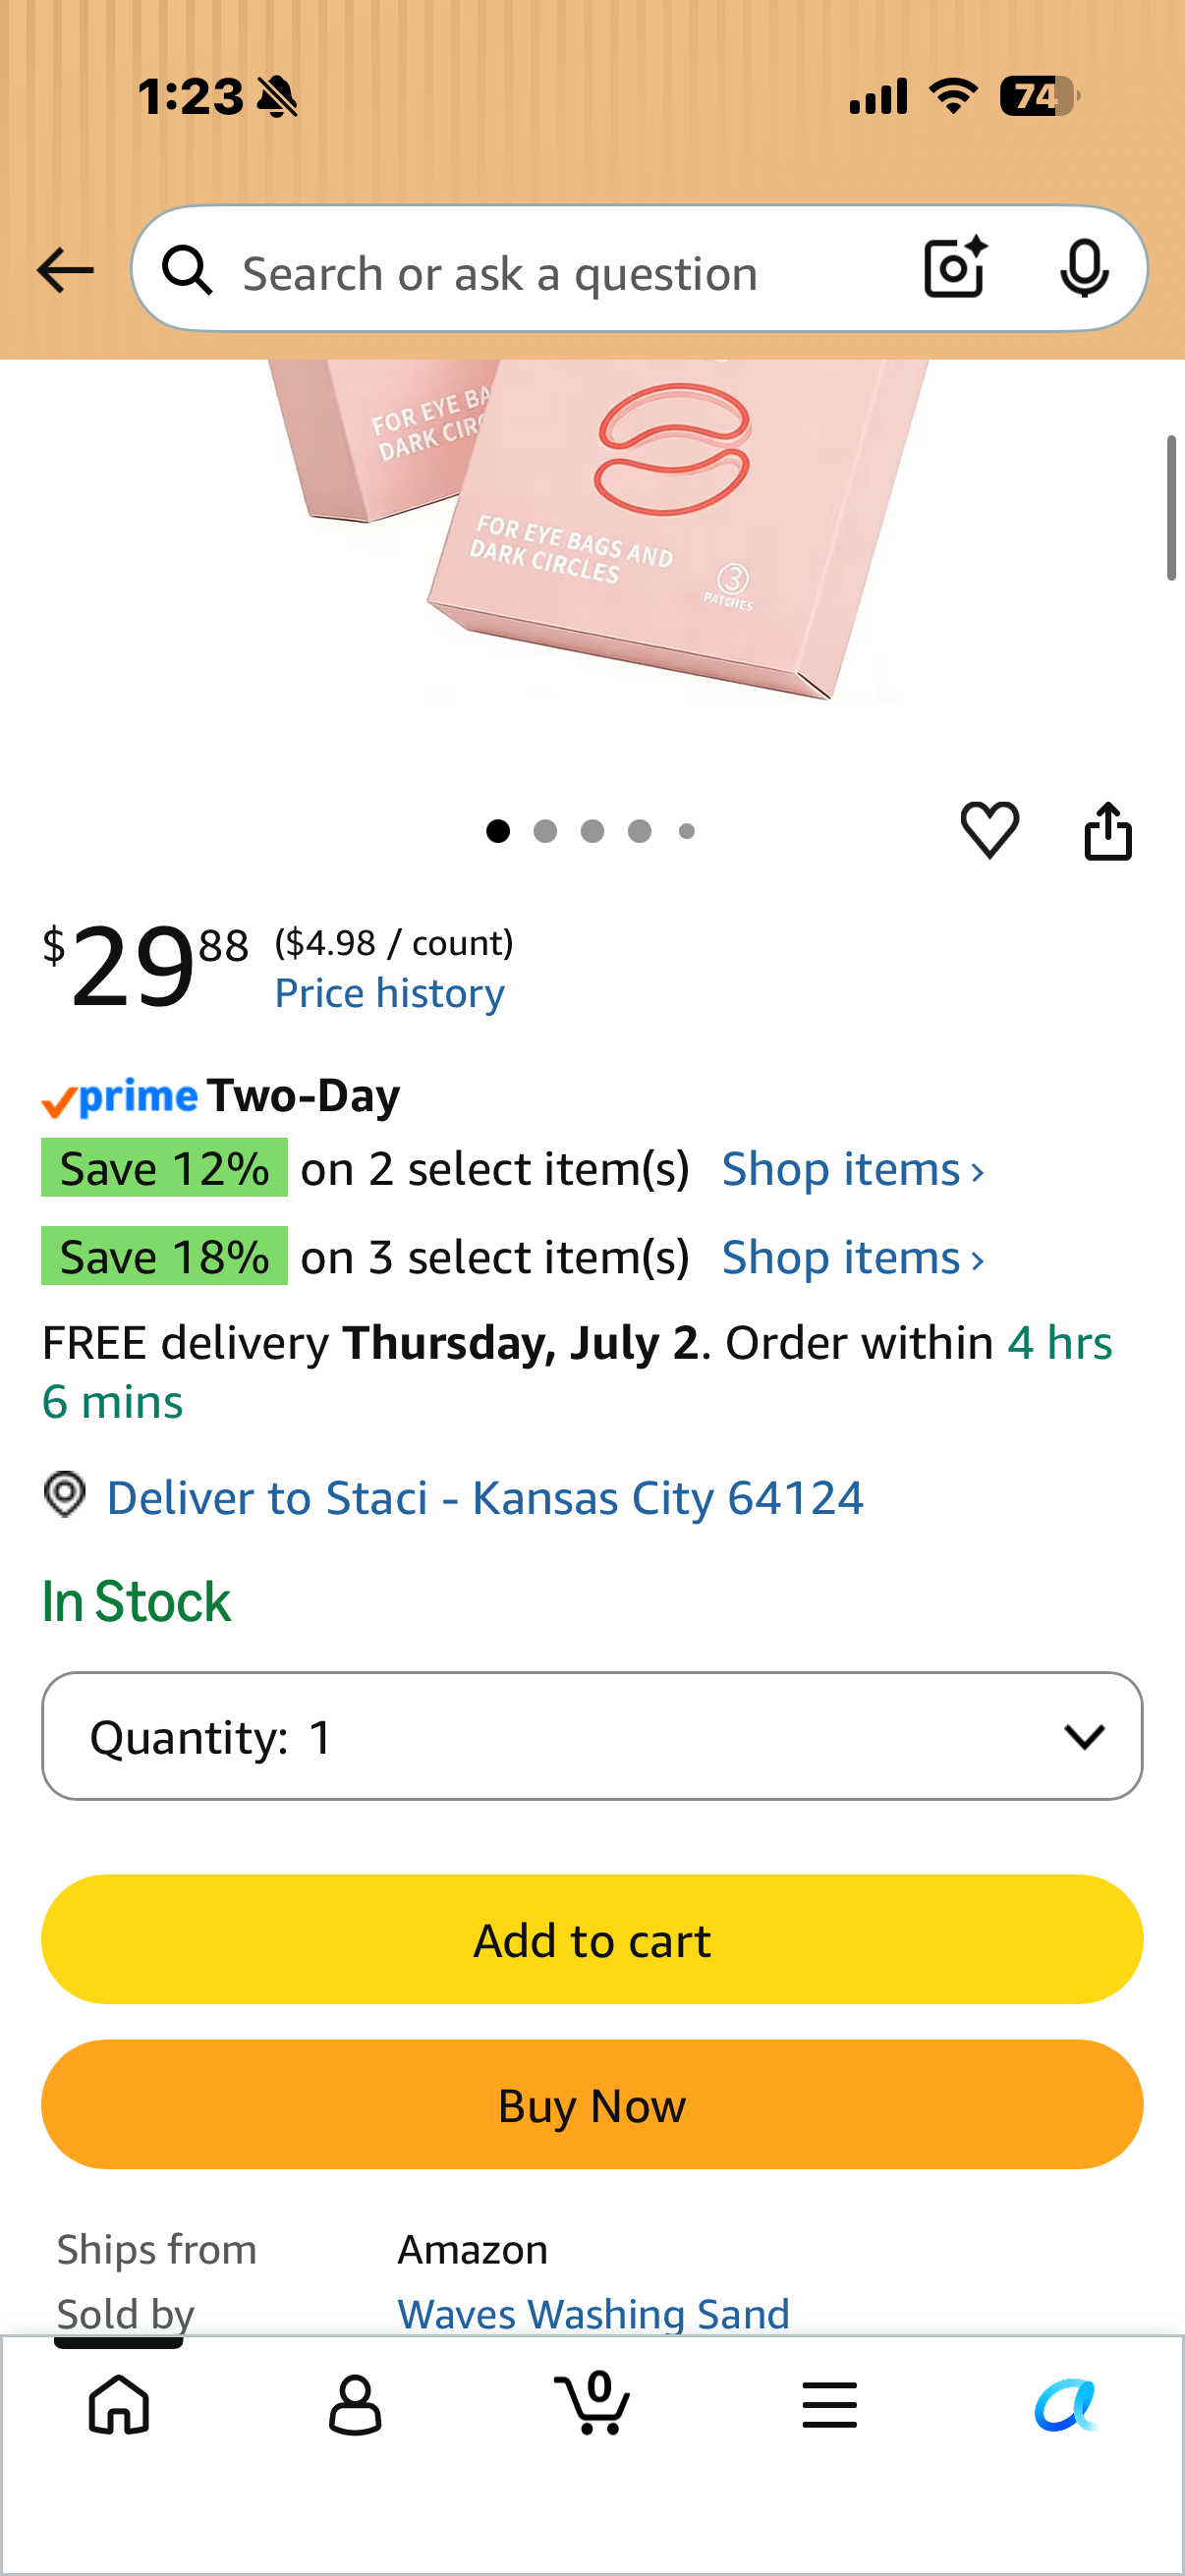Share this product via share icon
Viewport: 1185px width, 2576px height.
tap(1108, 830)
